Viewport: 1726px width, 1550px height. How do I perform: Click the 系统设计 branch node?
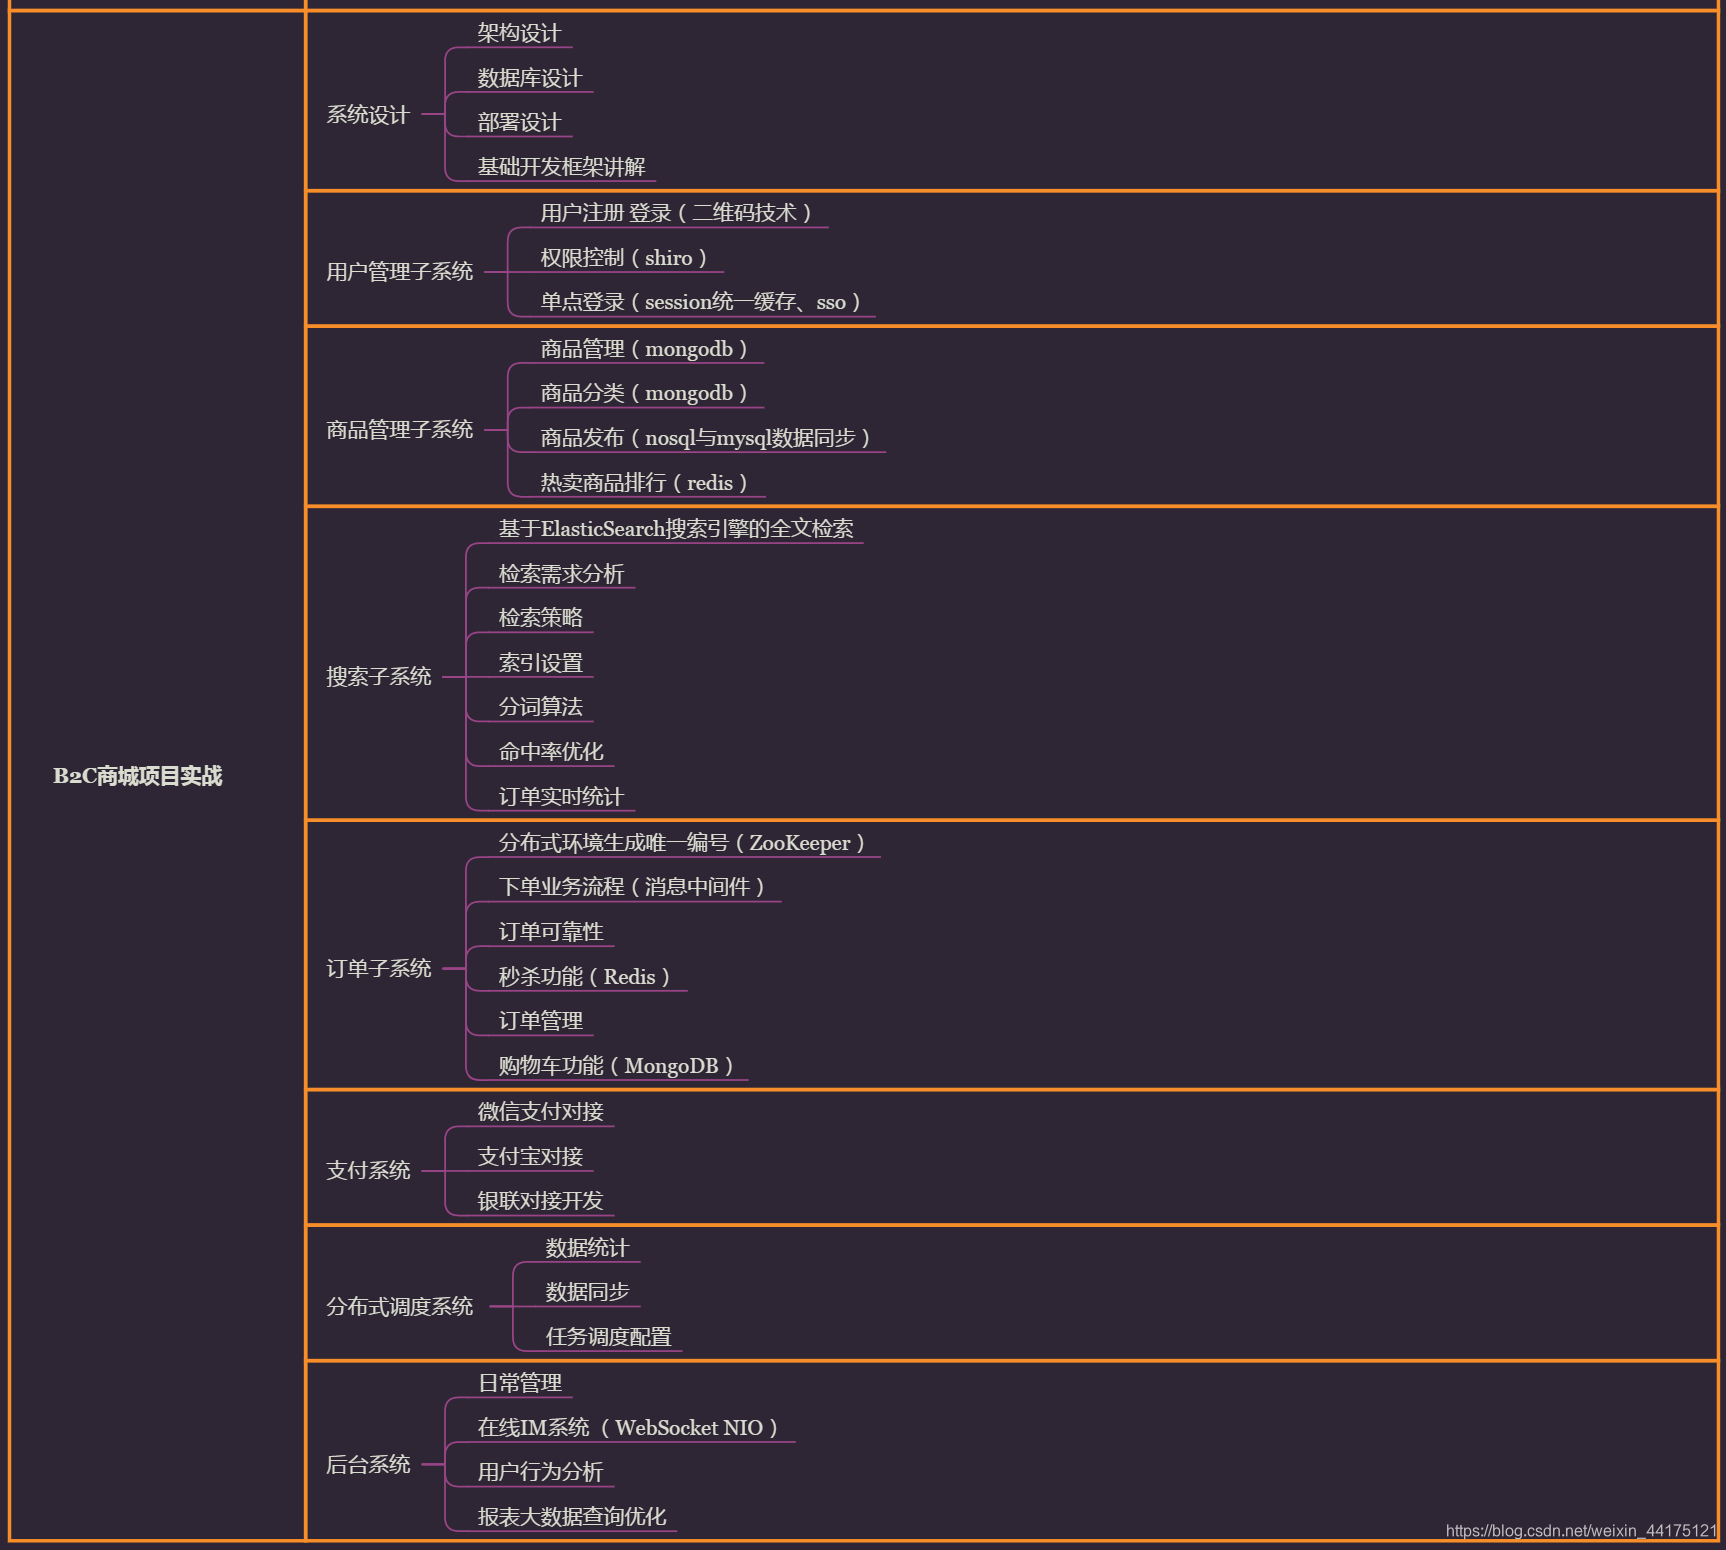click(368, 115)
